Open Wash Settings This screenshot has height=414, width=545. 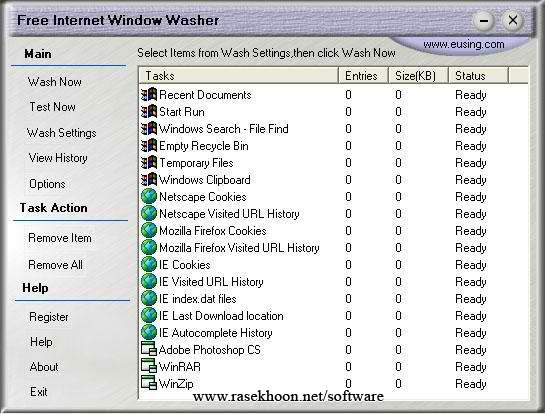62,133
